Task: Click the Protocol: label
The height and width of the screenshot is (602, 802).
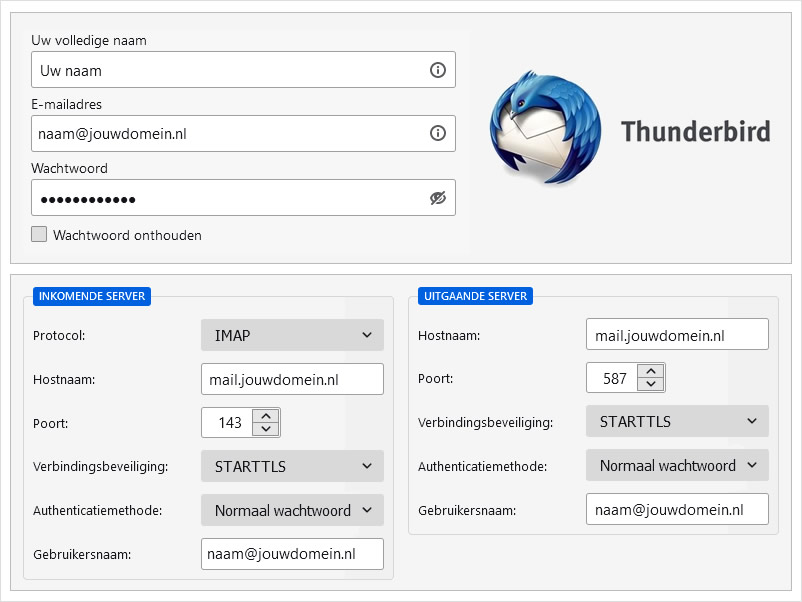Action: click(59, 336)
